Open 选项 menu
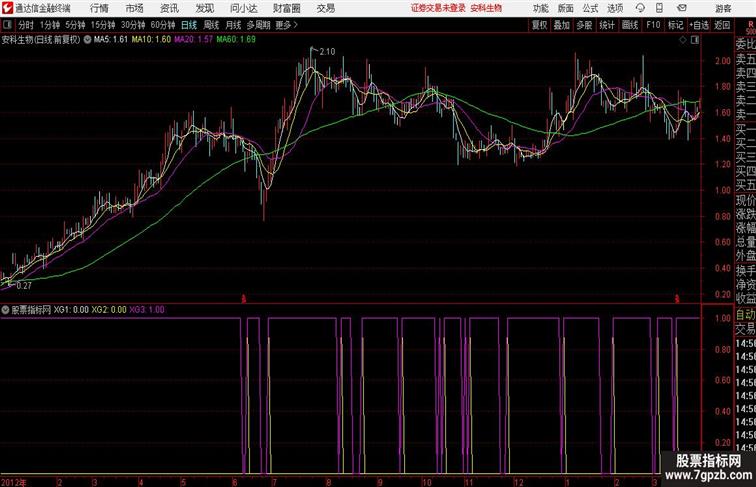 point(615,8)
